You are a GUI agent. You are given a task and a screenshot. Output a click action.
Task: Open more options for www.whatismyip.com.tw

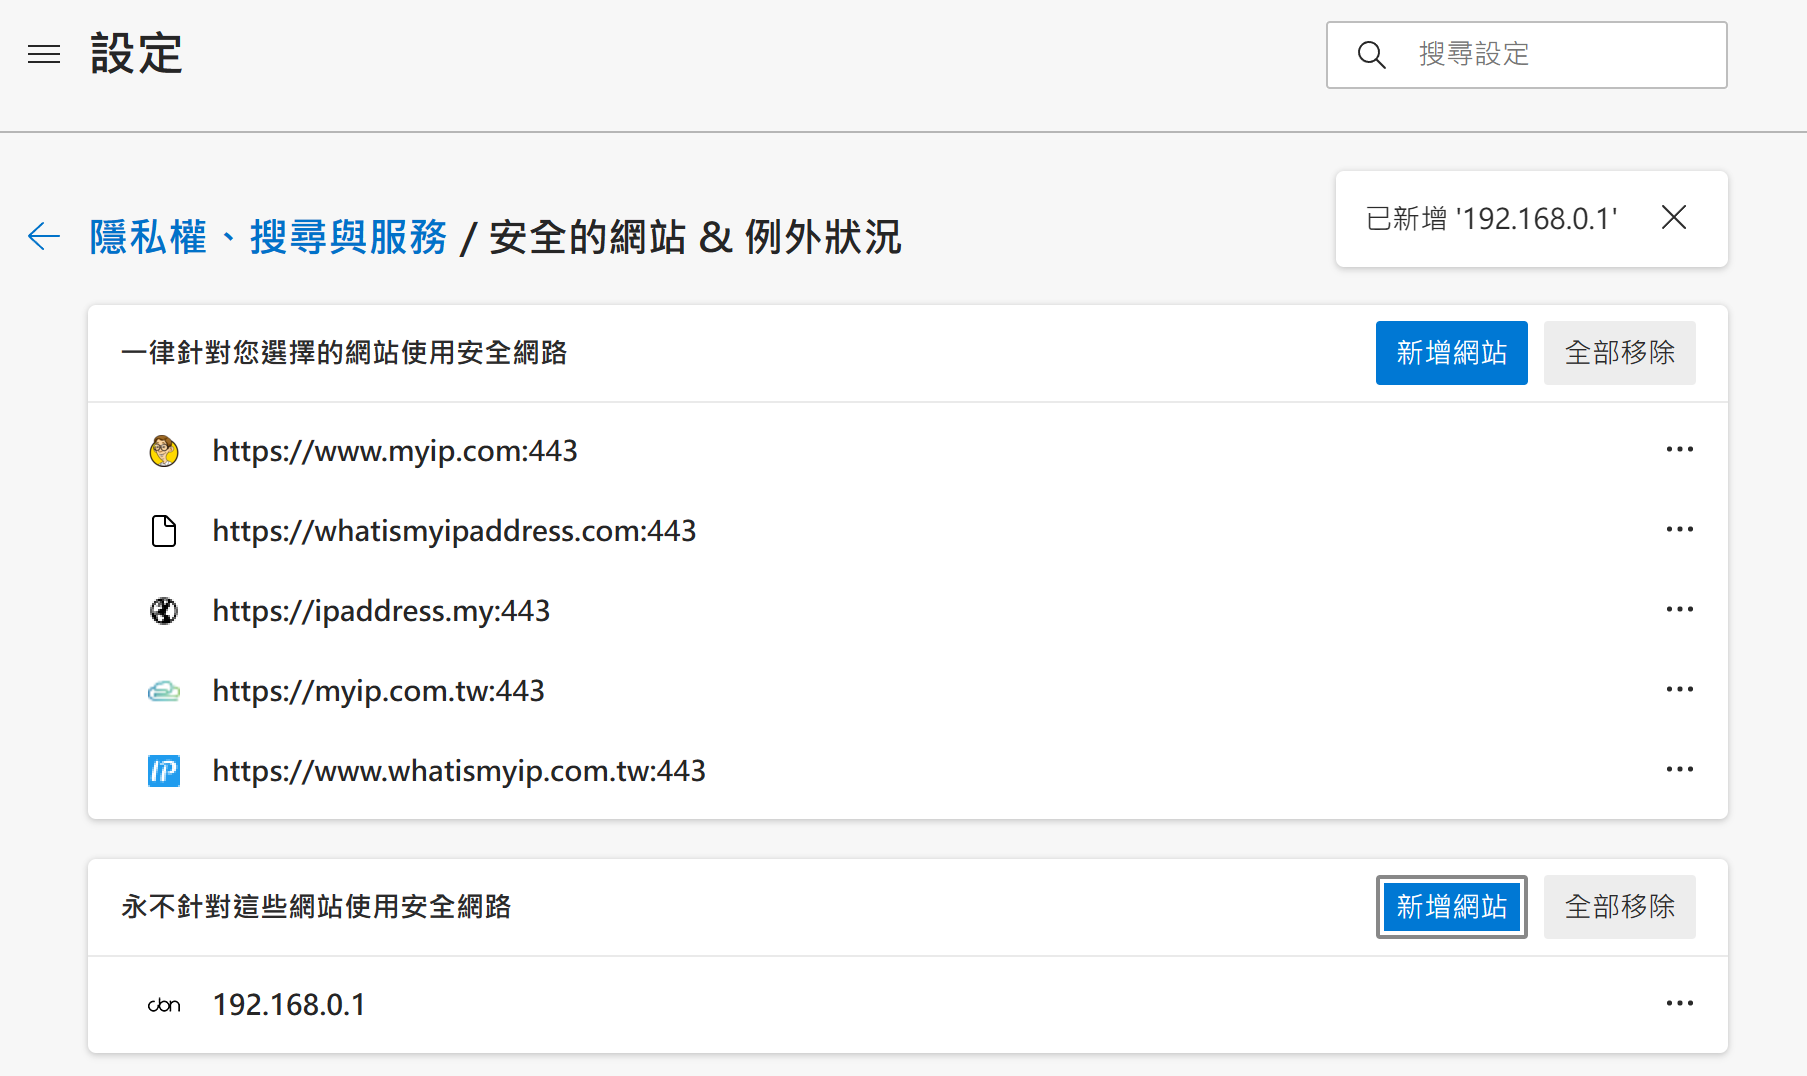click(1679, 770)
